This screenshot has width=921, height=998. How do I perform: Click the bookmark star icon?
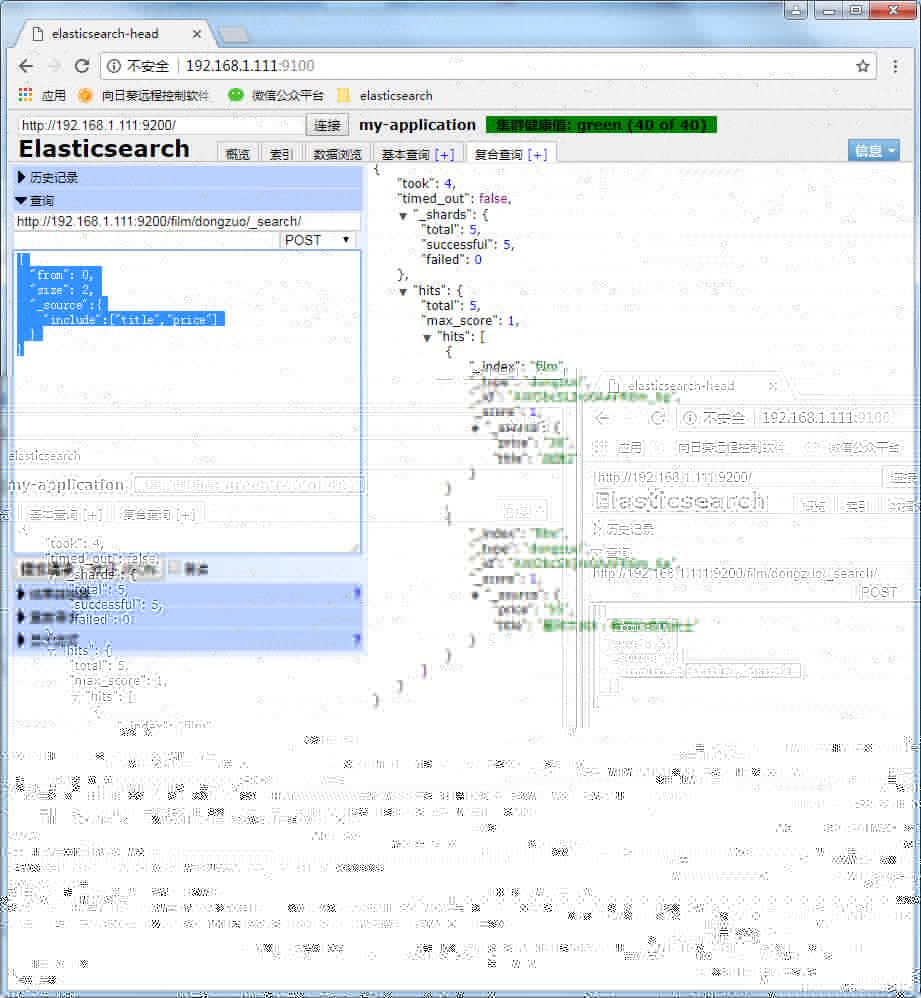(862, 65)
